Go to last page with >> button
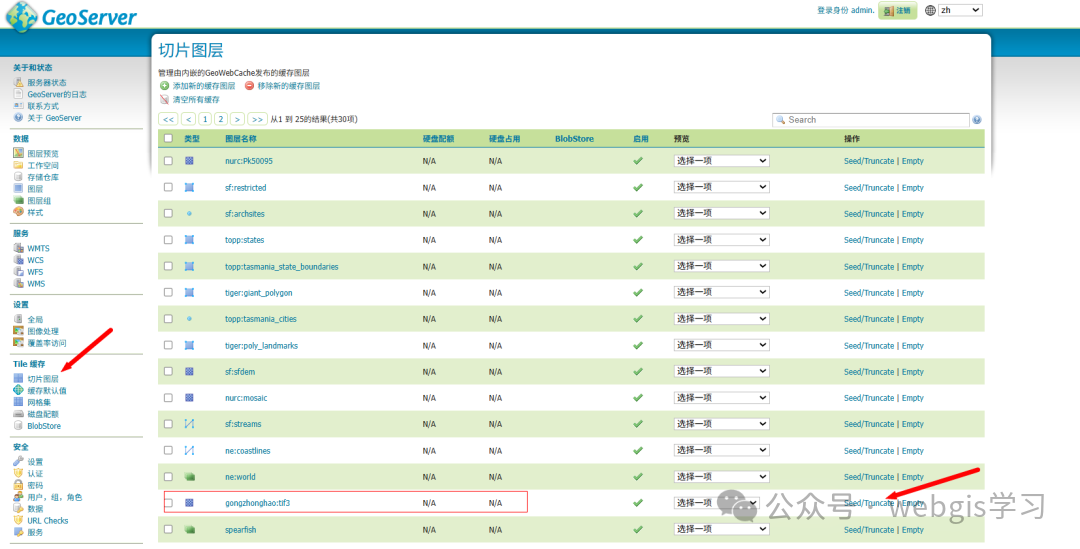The width and height of the screenshot is (1080, 549). point(257,119)
